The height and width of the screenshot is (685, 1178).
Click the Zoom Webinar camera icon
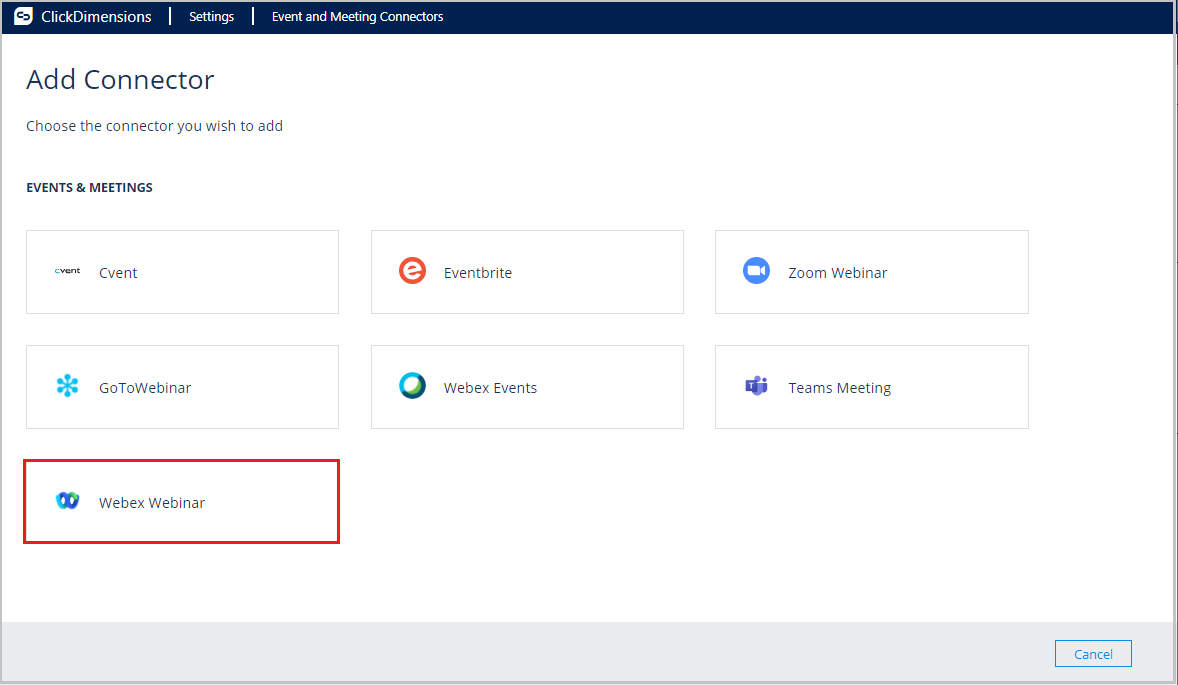(x=757, y=270)
